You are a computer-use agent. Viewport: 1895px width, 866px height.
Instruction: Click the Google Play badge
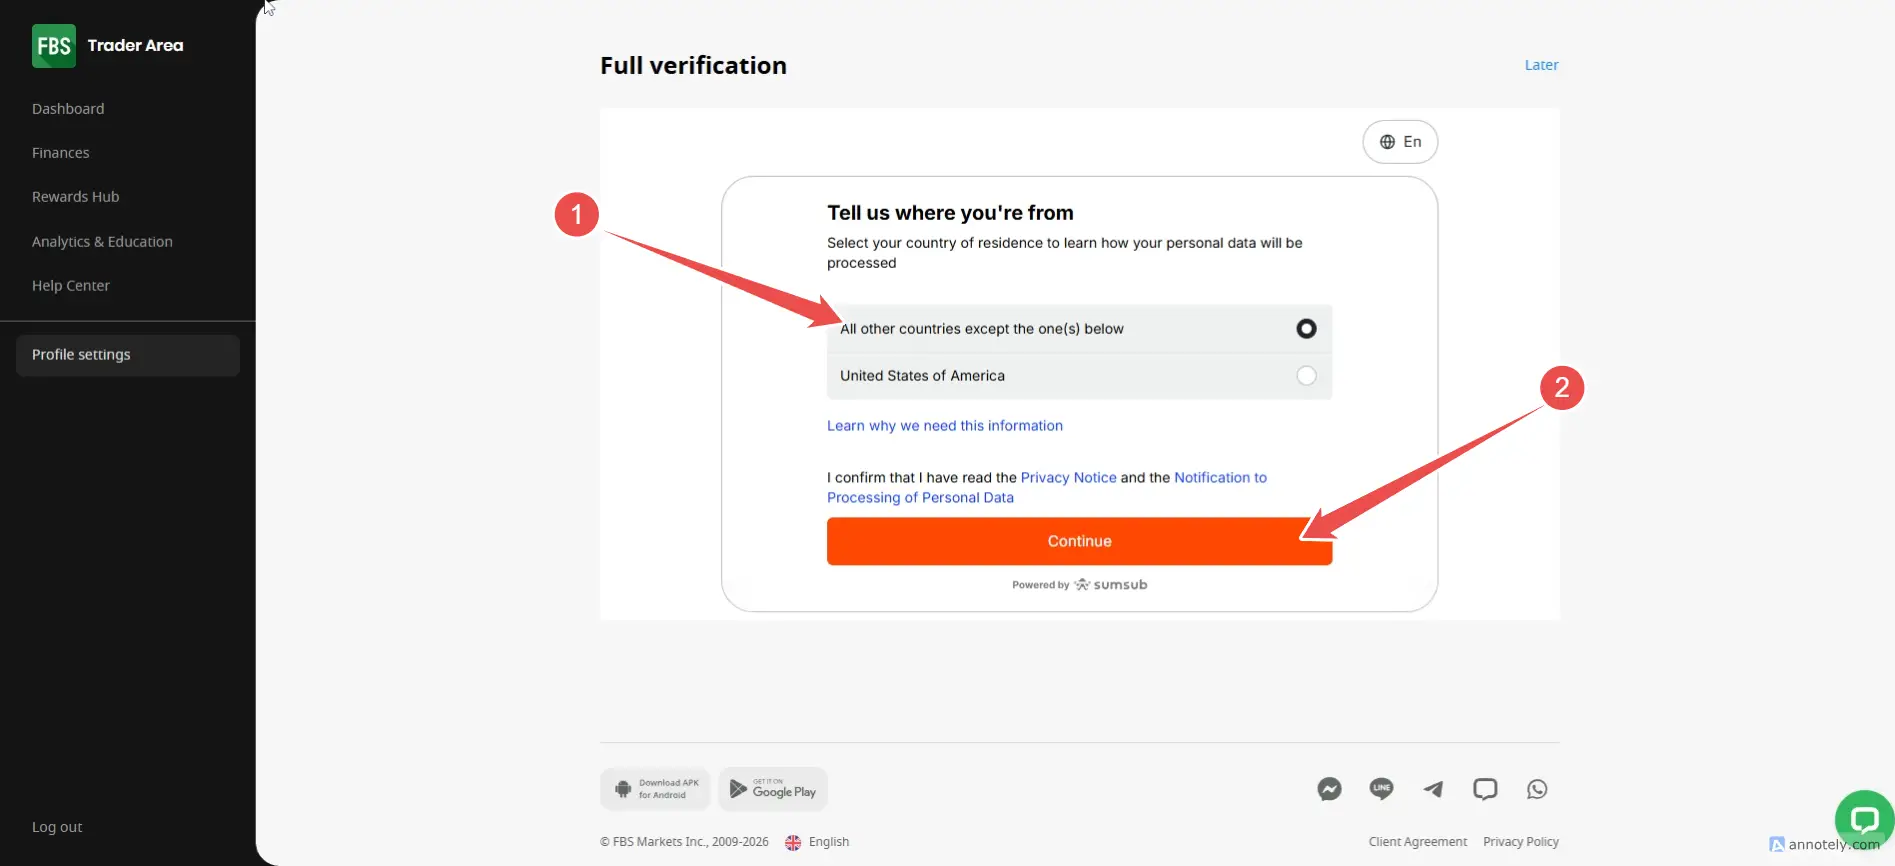(773, 789)
